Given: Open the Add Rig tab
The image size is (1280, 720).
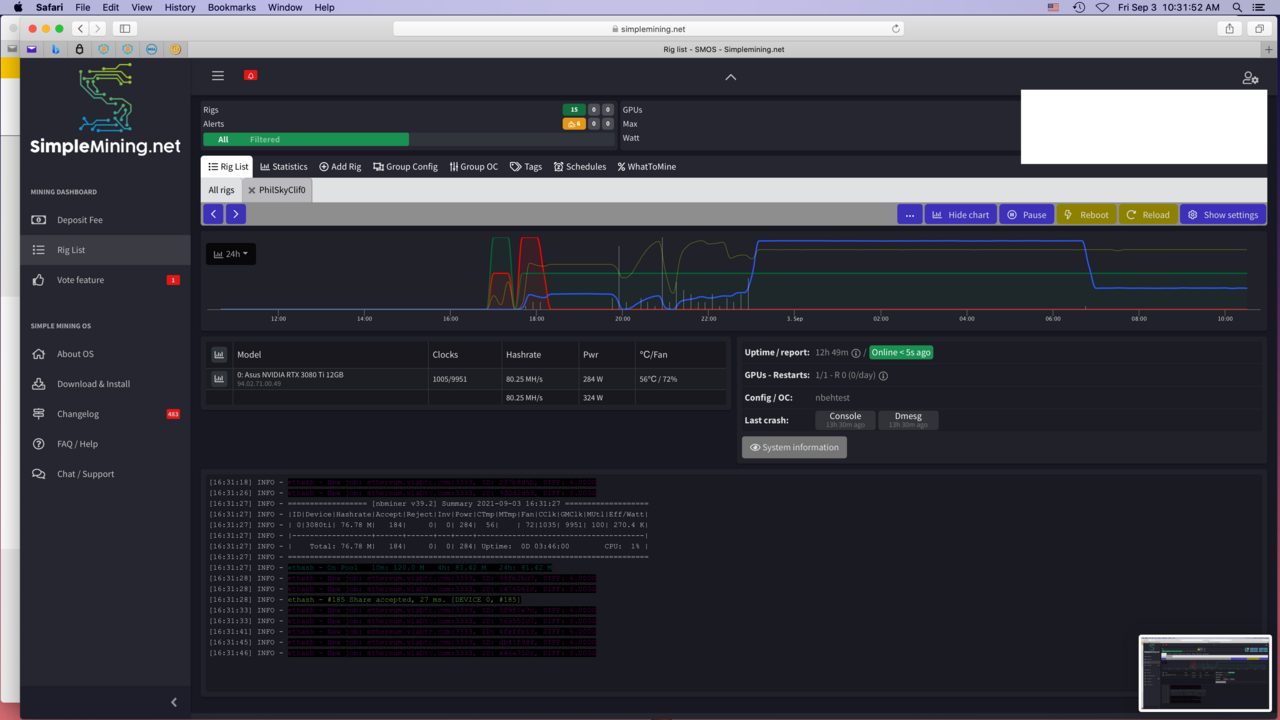Looking at the screenshot, I should [340, 167].
